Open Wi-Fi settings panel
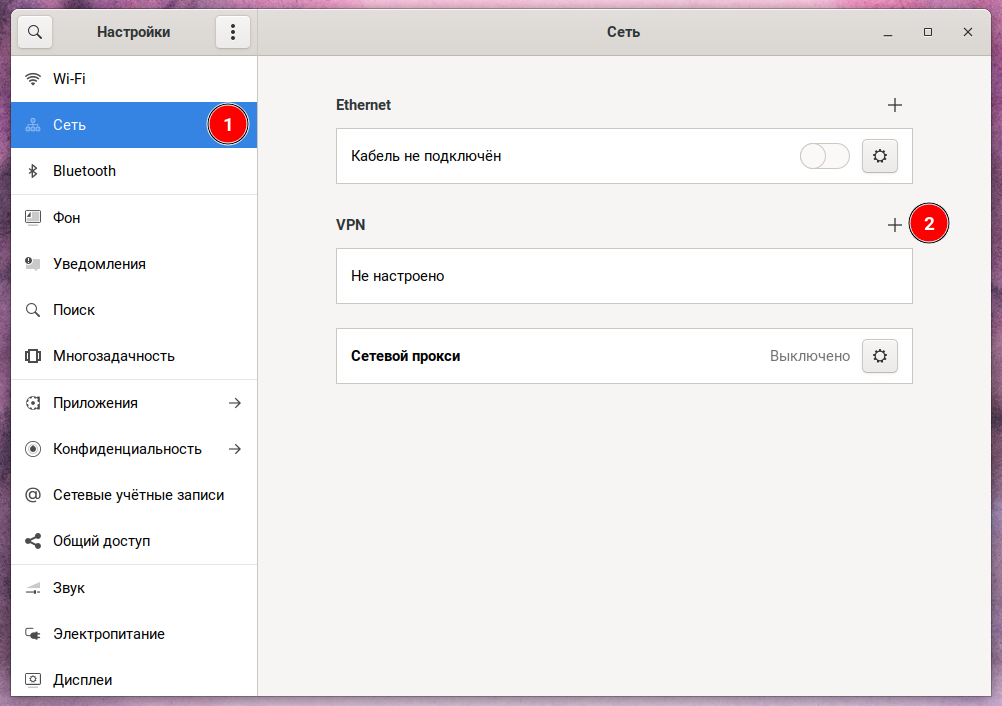 click(x=69, y=79)
